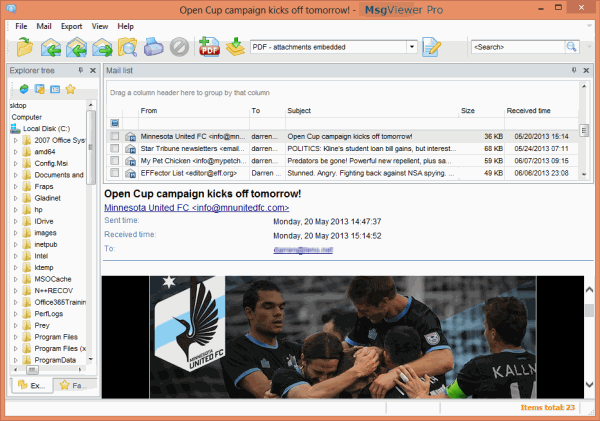Image resolution: width=600 pixels, height=421 pixels.
Task: Sort mail list by Size column
Action: point(481,111)
